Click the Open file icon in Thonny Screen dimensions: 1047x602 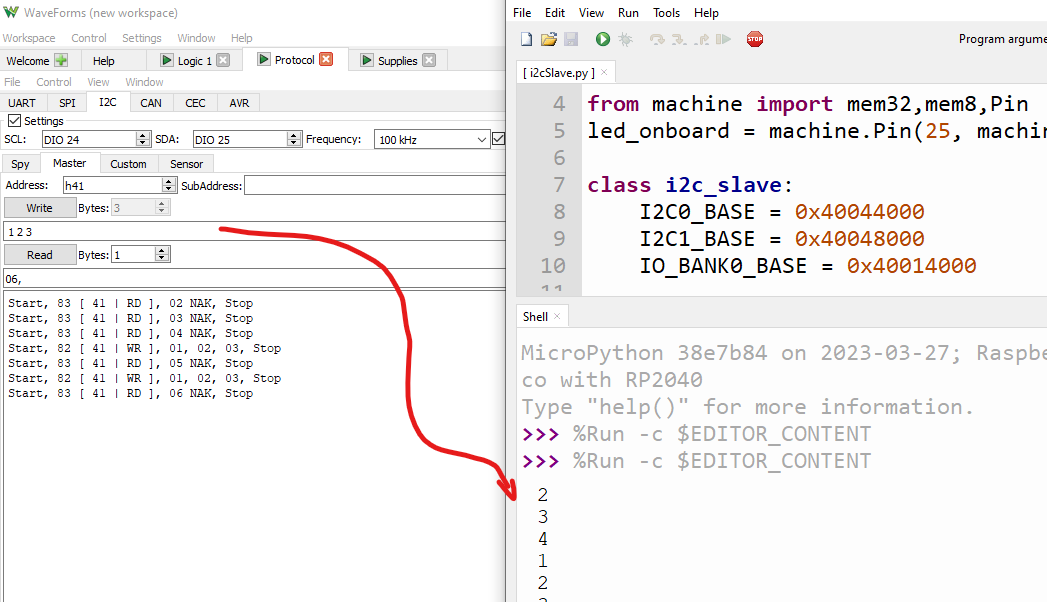coord(548,39)
